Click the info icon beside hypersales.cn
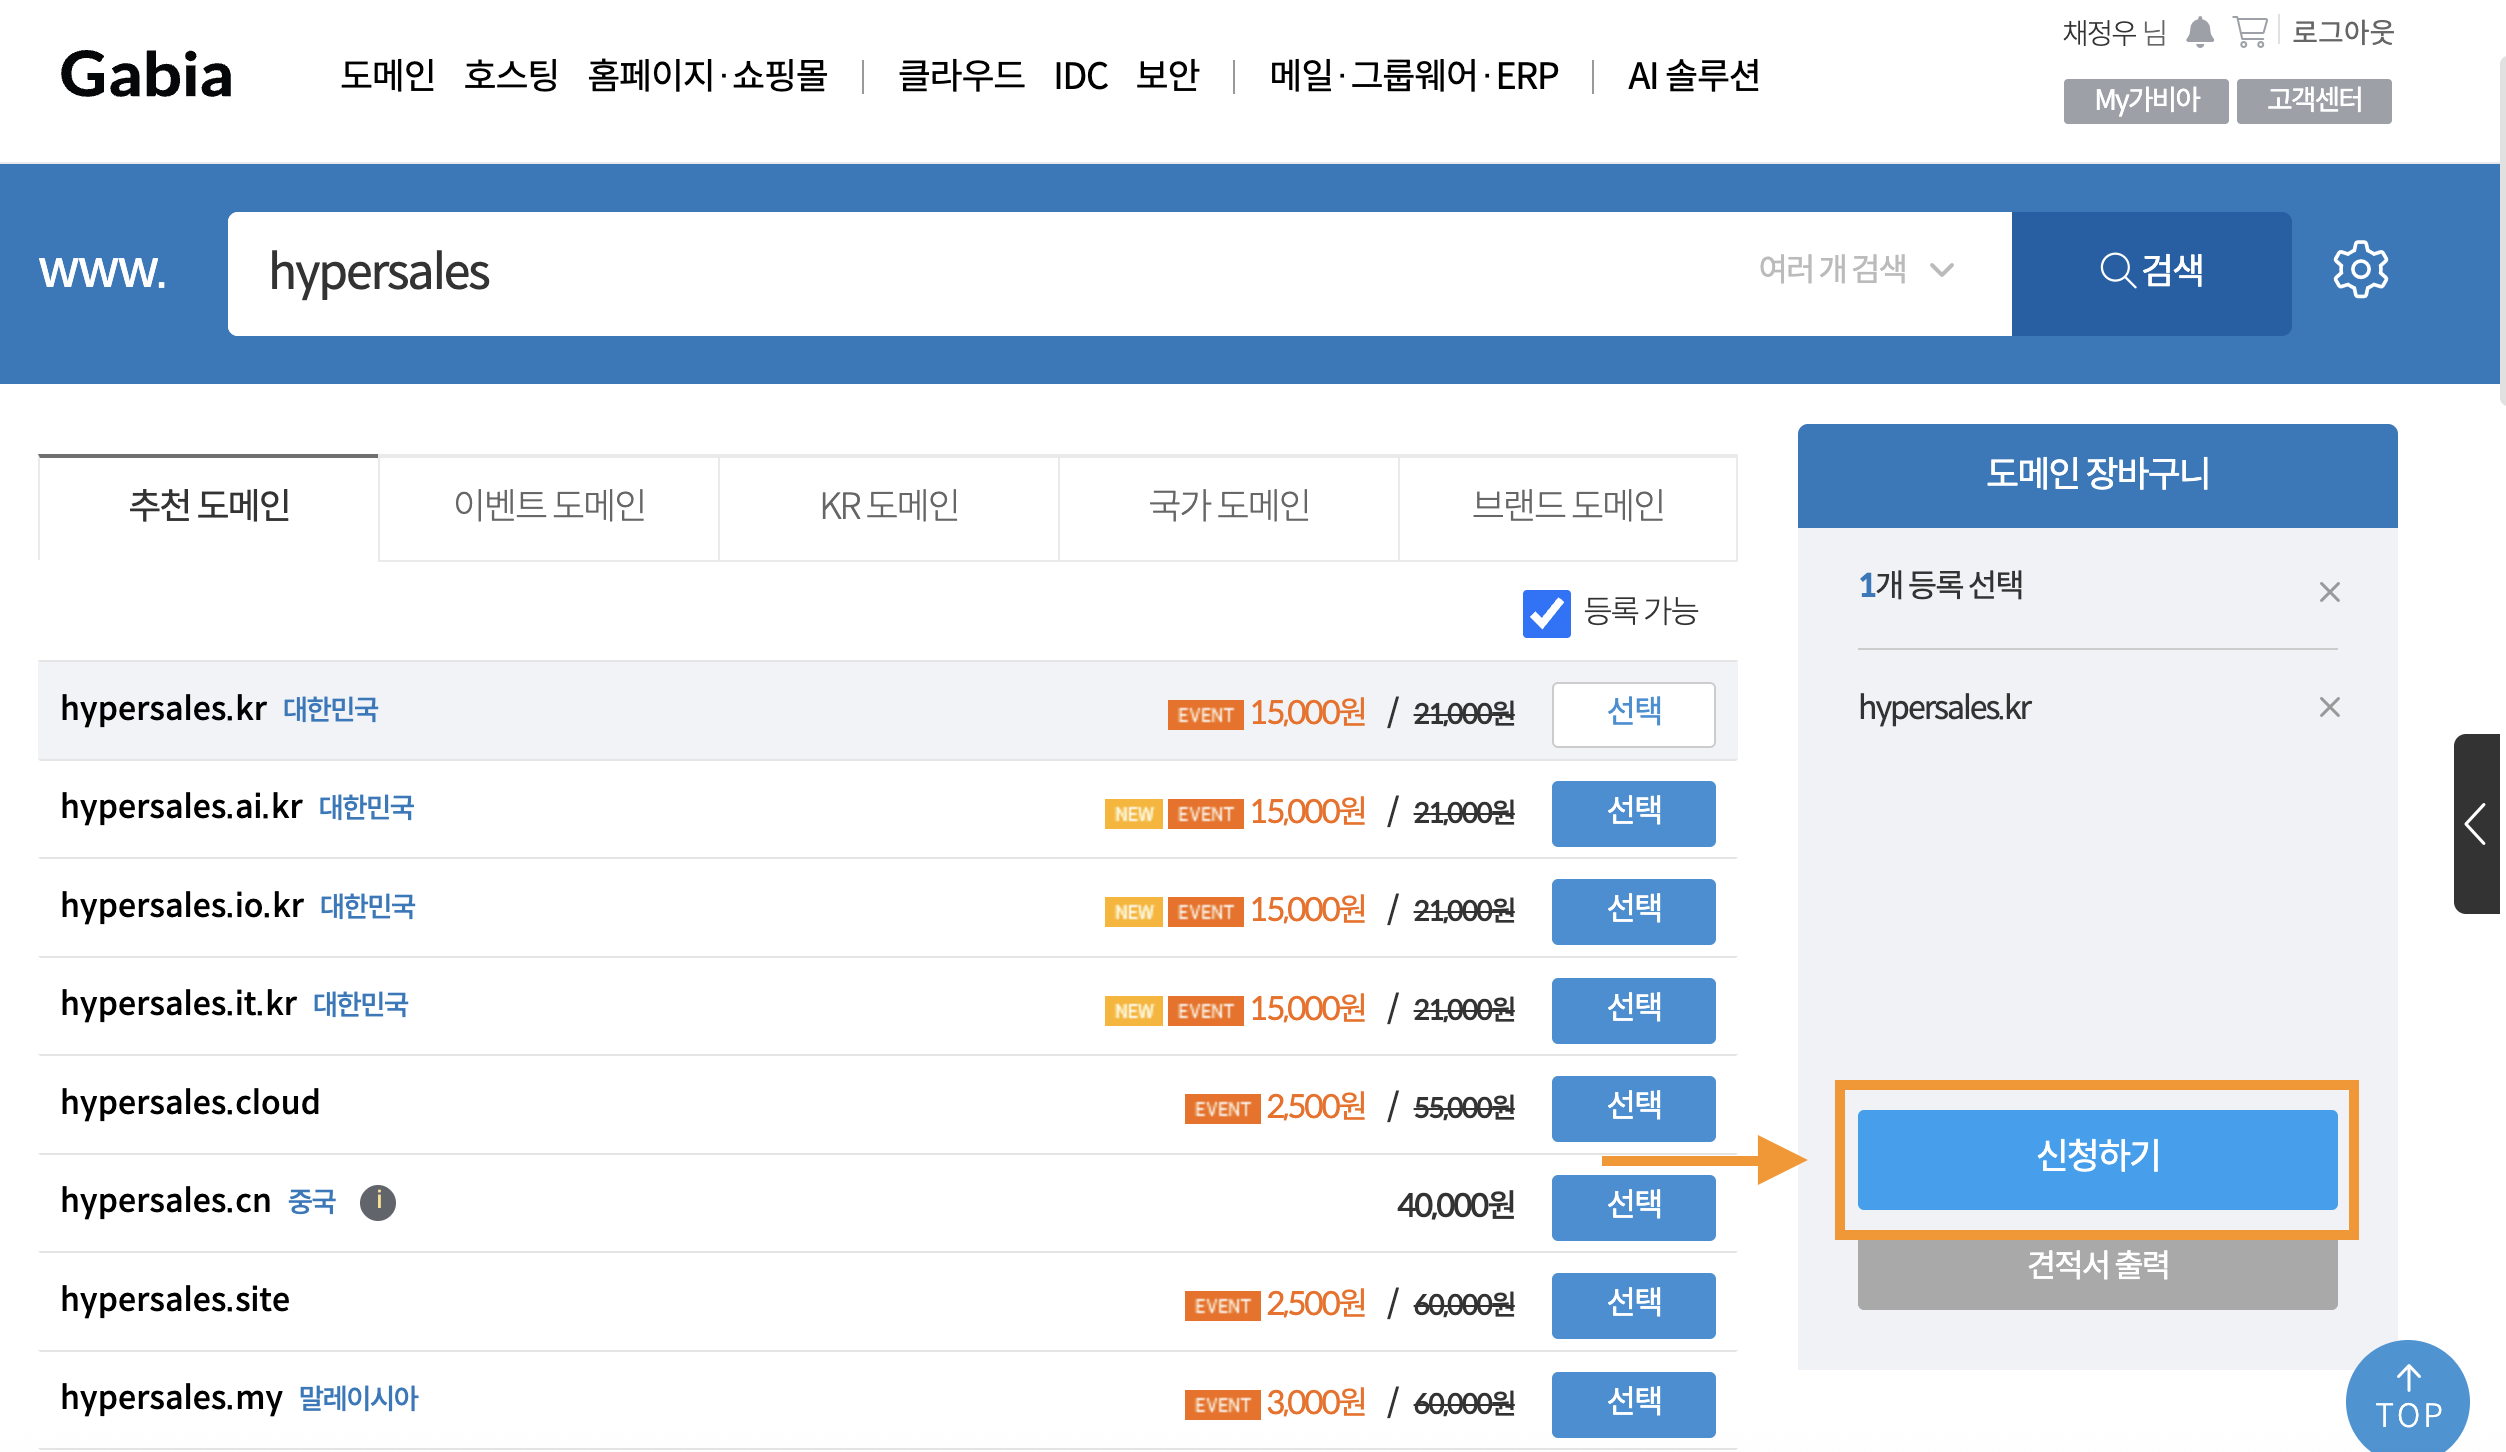Screen dimensions: 2506x1452 (x=378, y=1201)
